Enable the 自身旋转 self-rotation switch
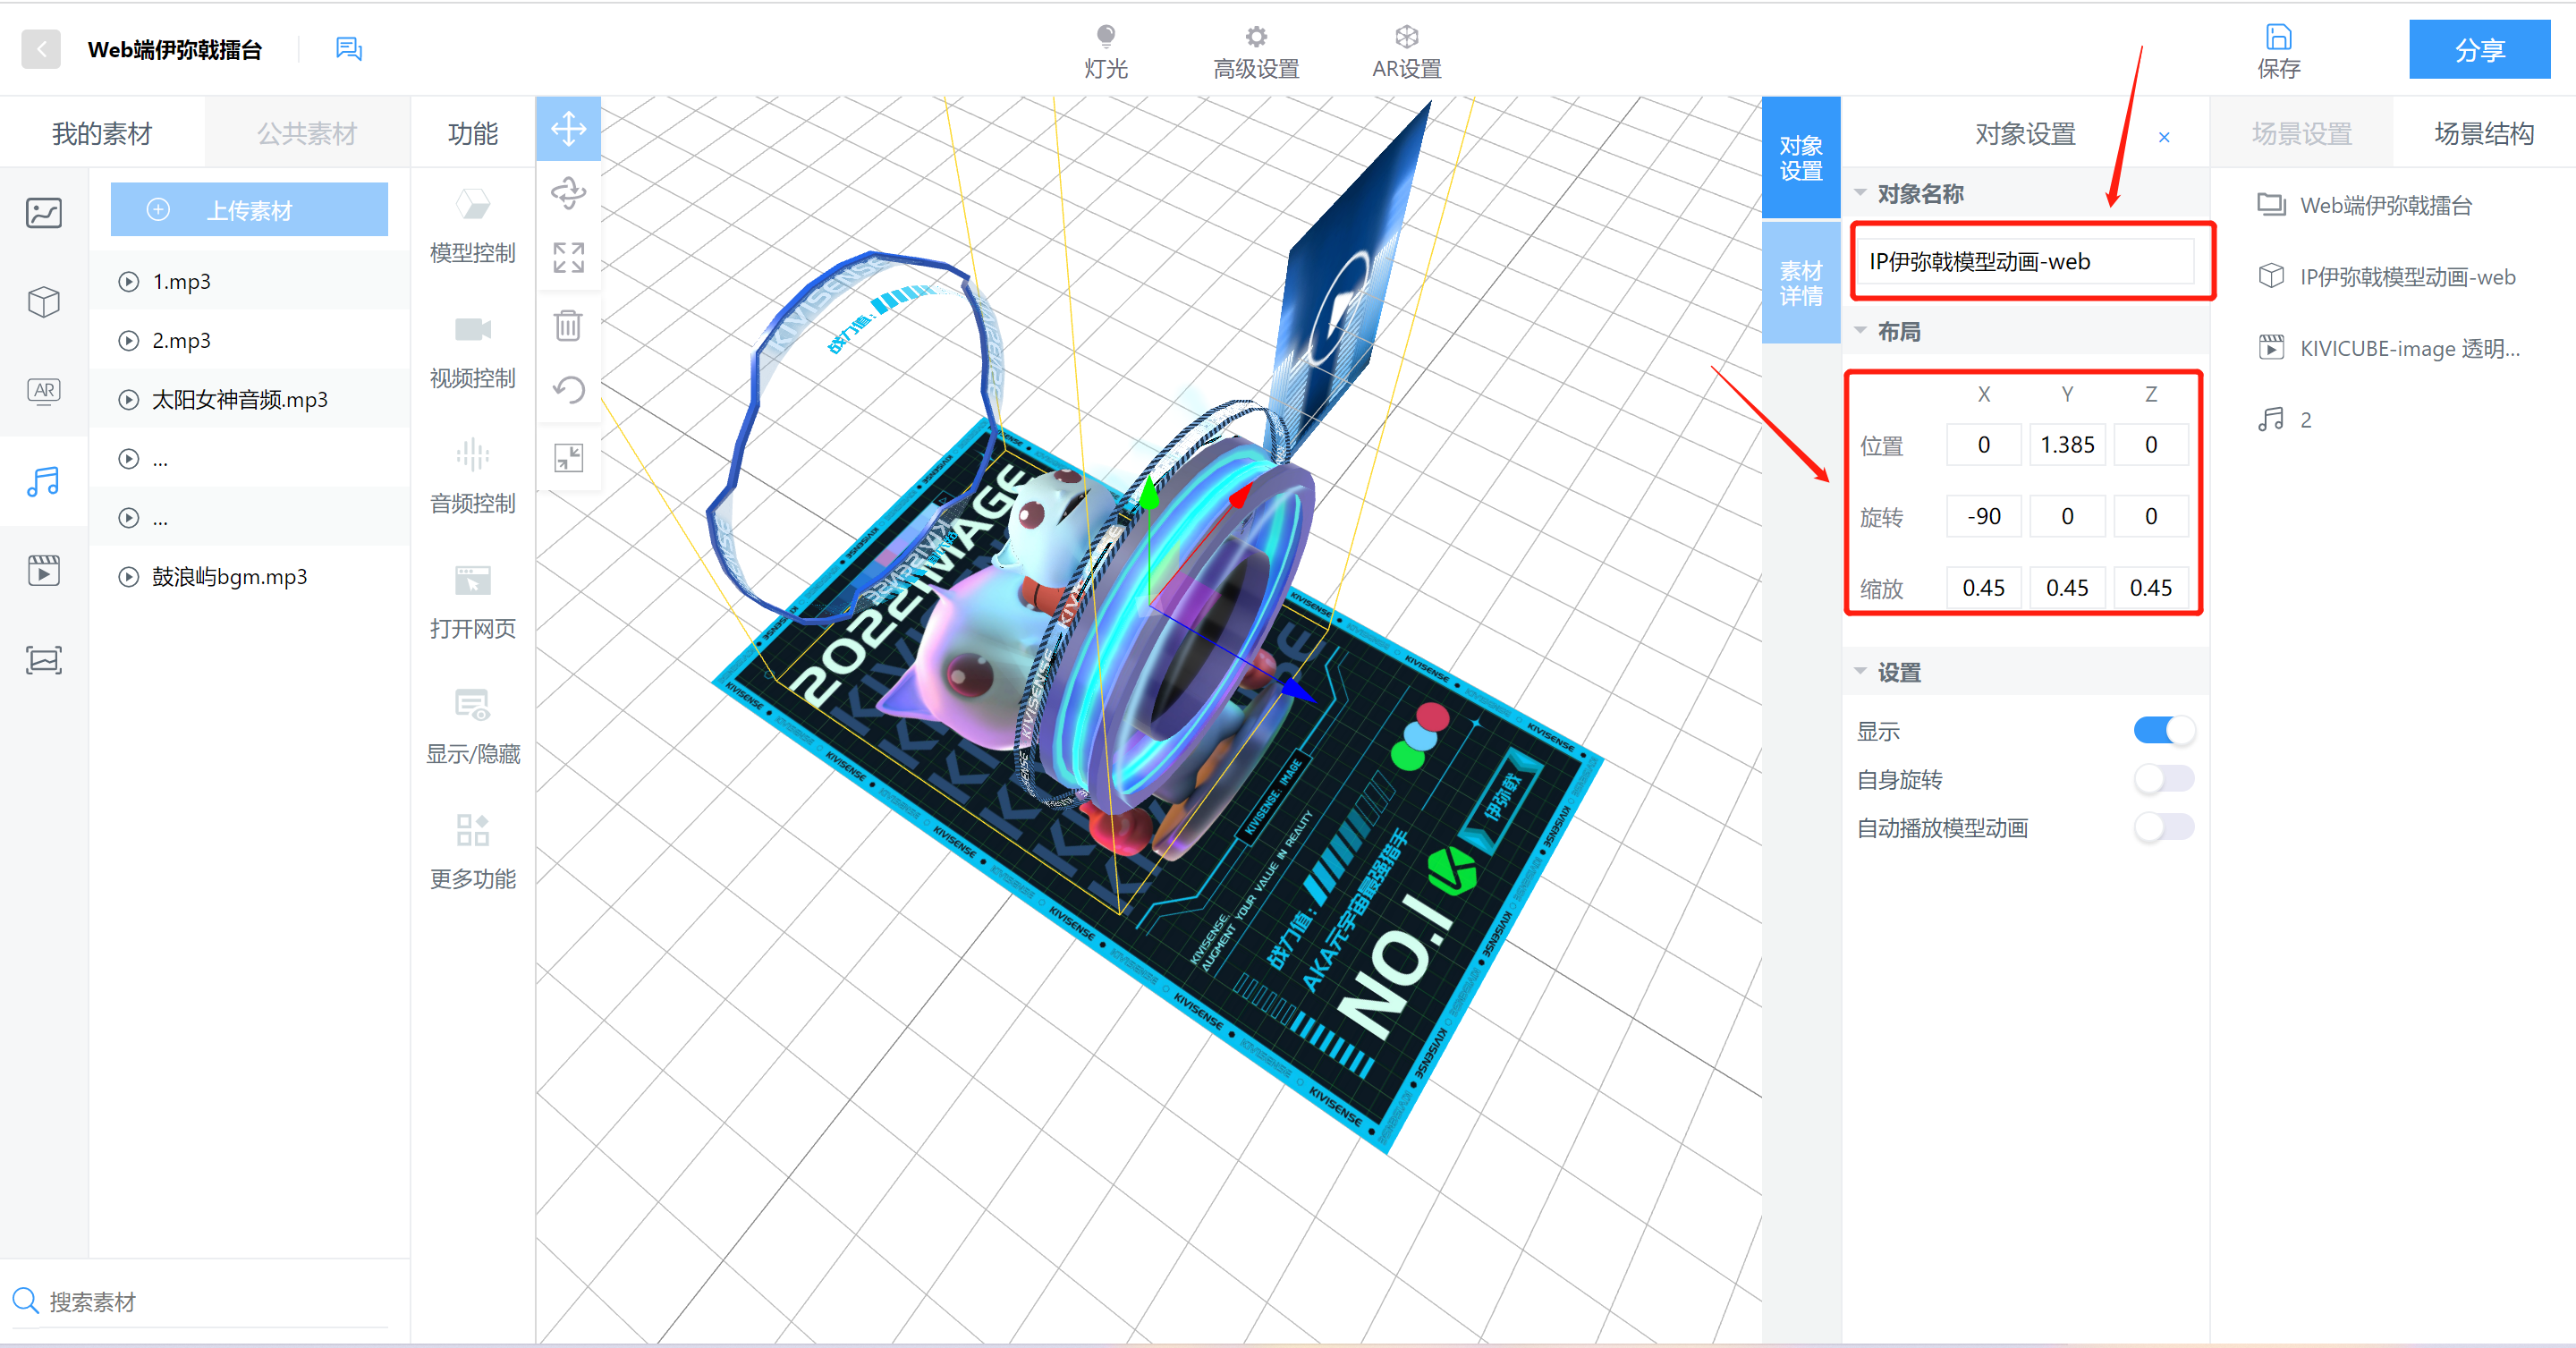Viewport: 2576px width, 1348px height. tap(2163, 778)
